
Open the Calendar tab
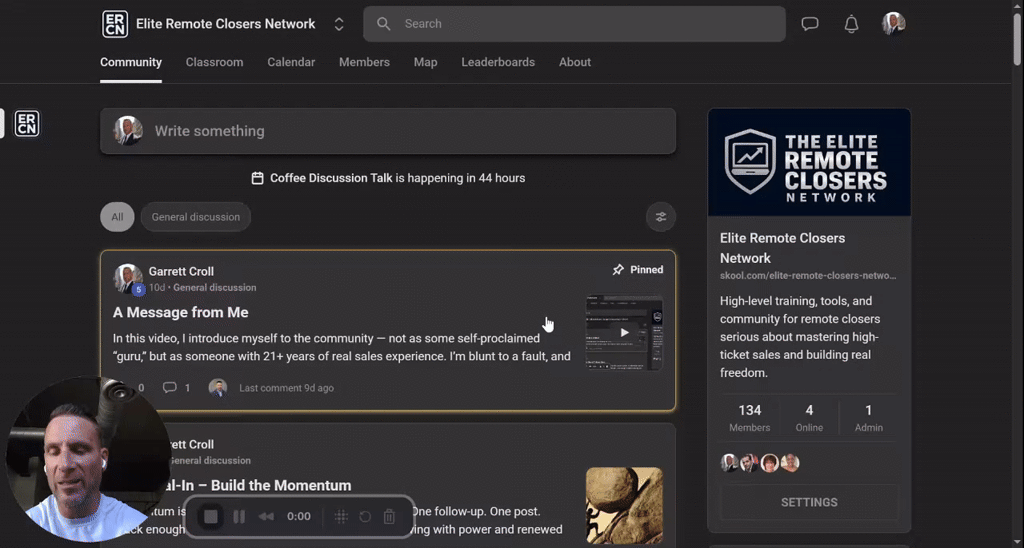pyautogui.click(x=291, y=62)
